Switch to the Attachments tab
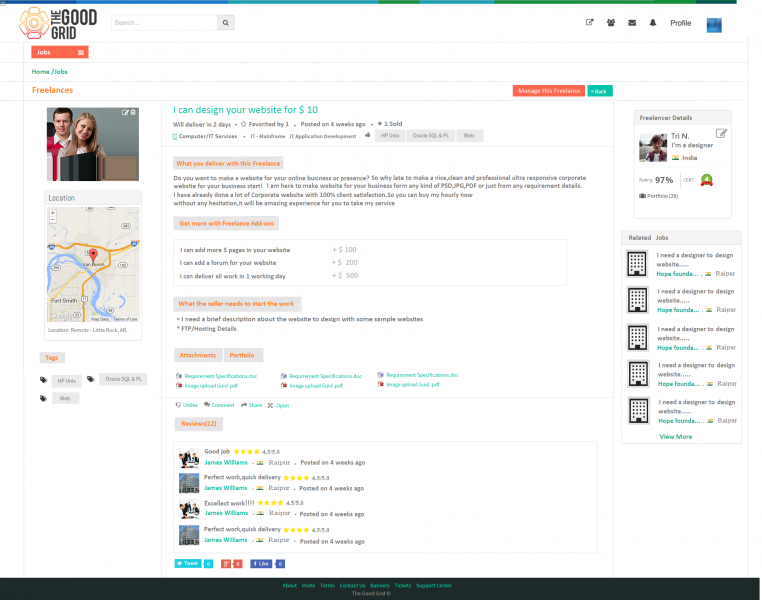The image size is (762, 600). coord(198,355)
